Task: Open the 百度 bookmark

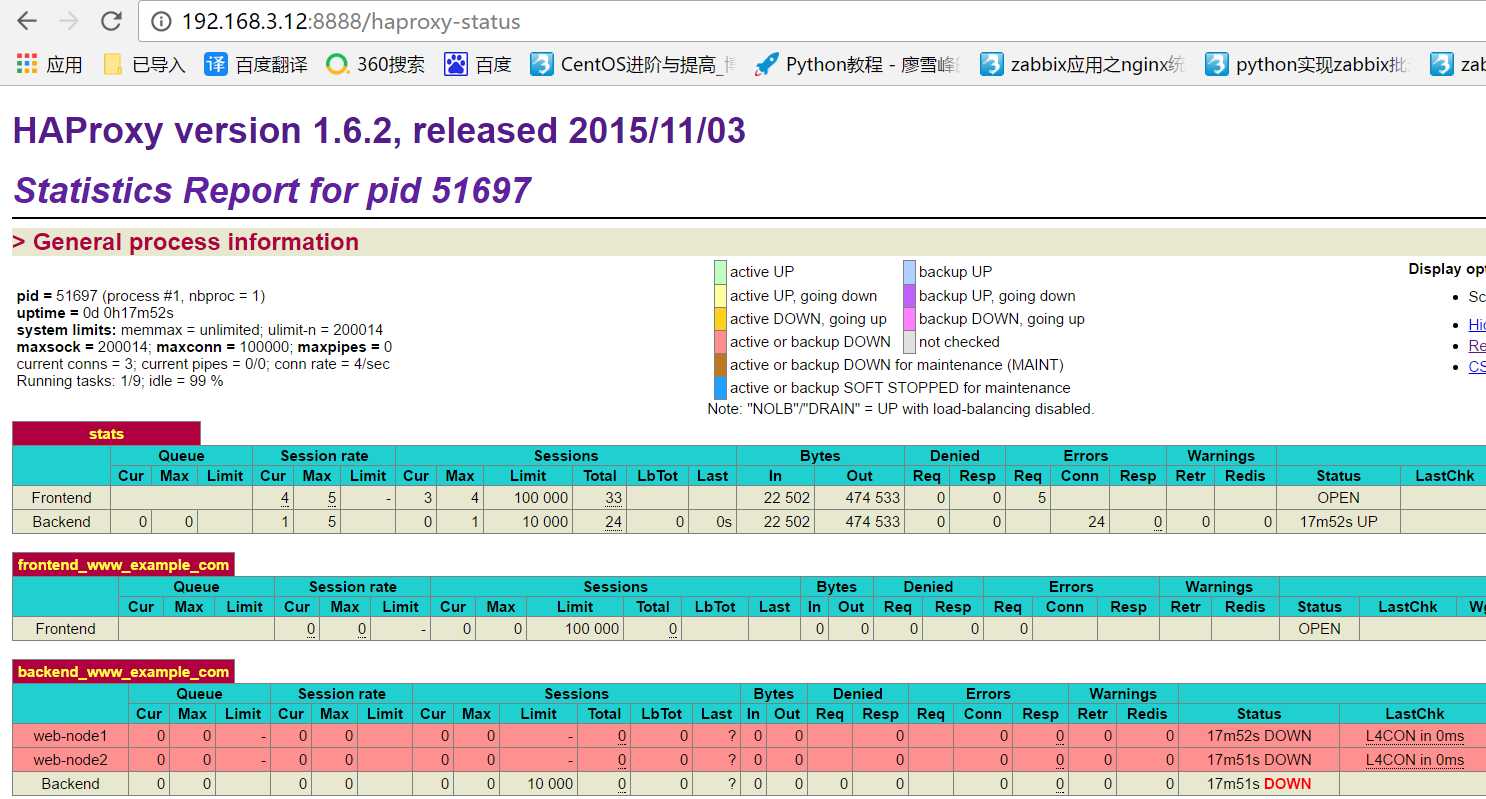Action: click(x=479, y=64)
